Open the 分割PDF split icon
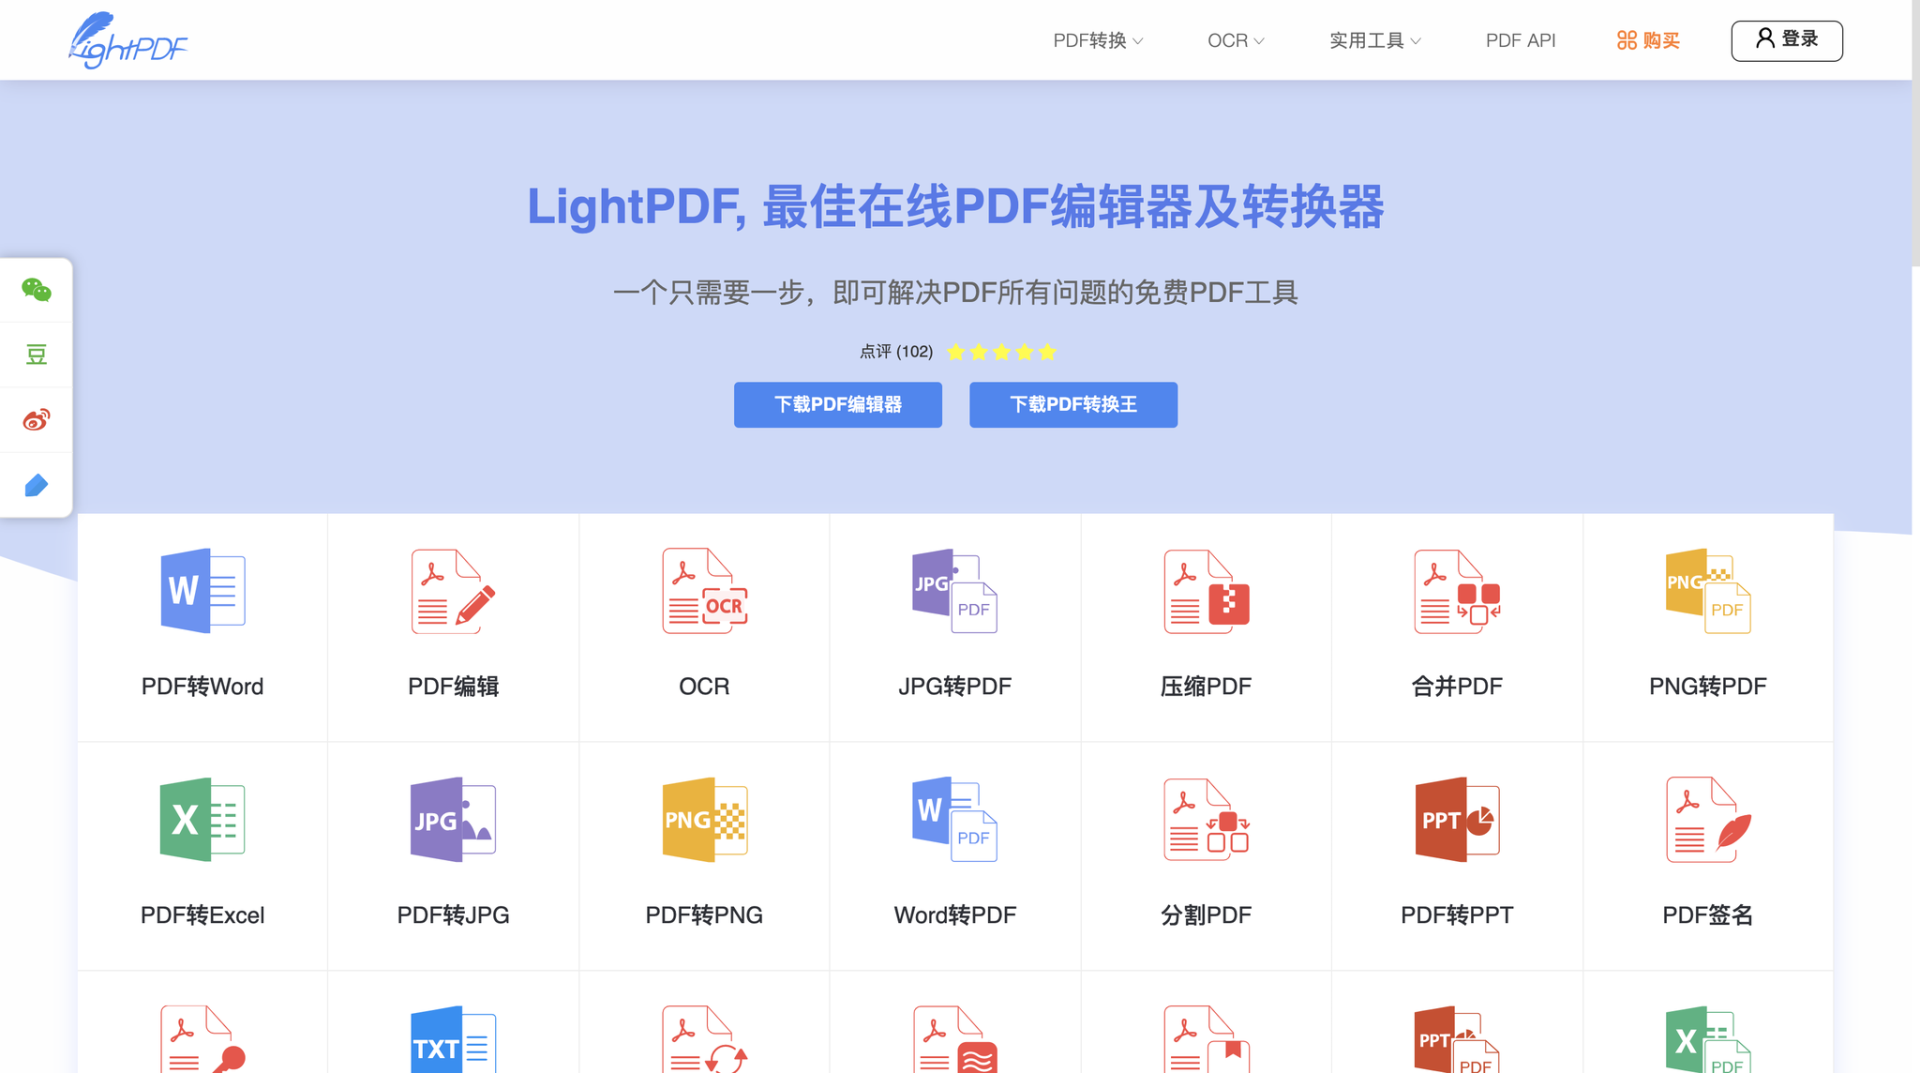Viewport: 1920px width, 1073px height. coord(1206,819)
